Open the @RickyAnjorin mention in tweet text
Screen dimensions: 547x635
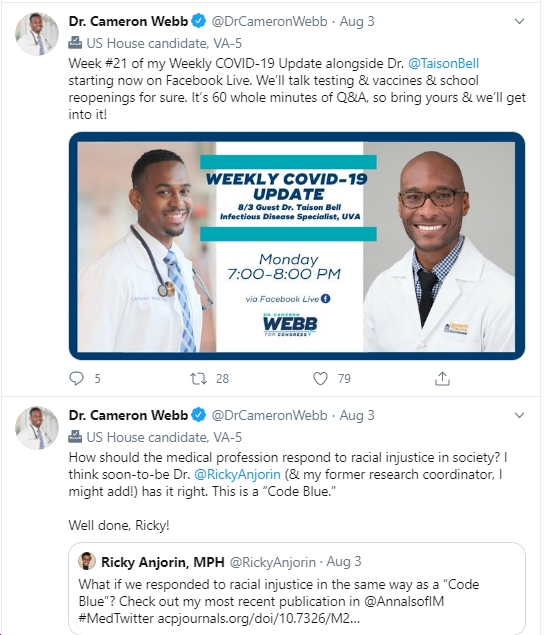tap(237, 474)
